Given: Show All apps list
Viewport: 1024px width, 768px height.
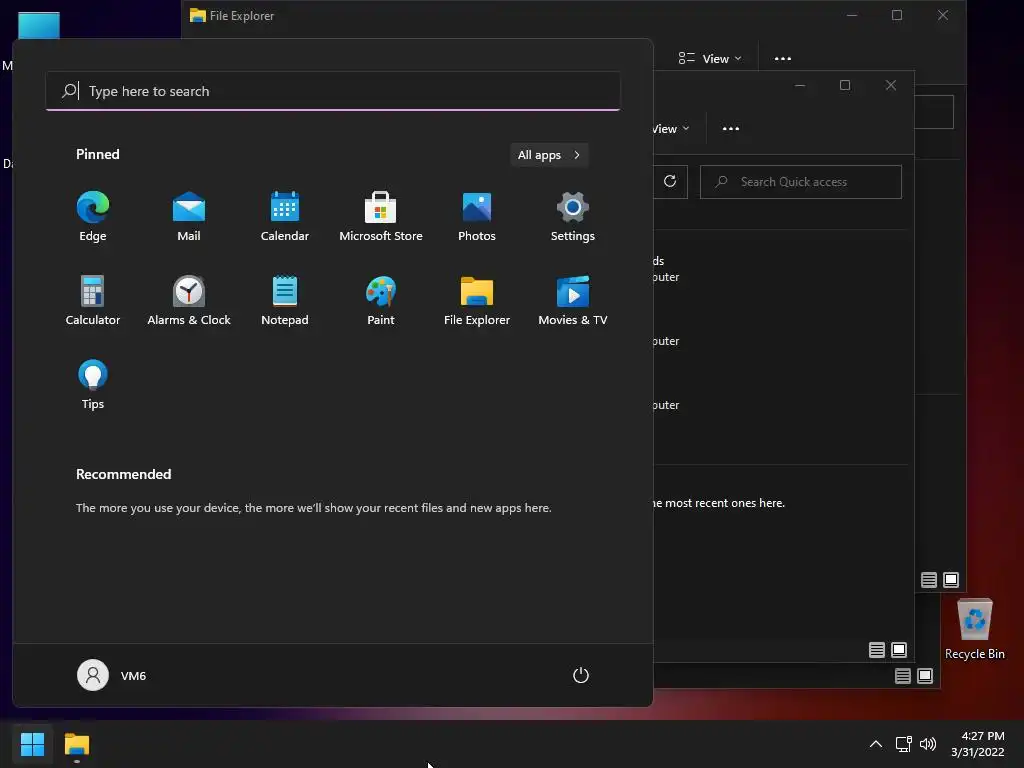Looking at the screenshot, I should 549,155.
